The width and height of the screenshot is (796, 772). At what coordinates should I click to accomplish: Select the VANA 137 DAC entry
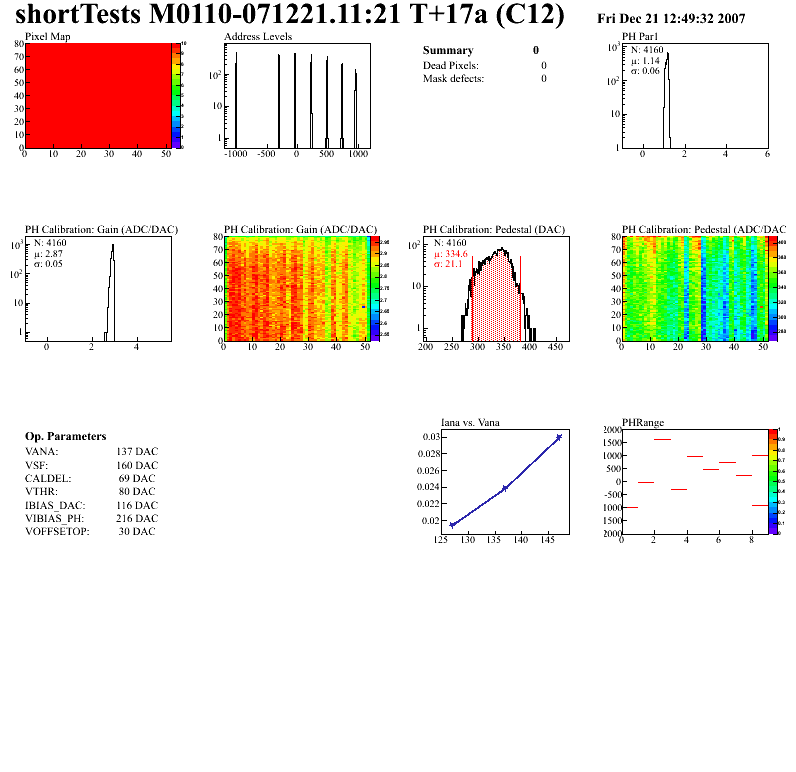coord(92,451)
